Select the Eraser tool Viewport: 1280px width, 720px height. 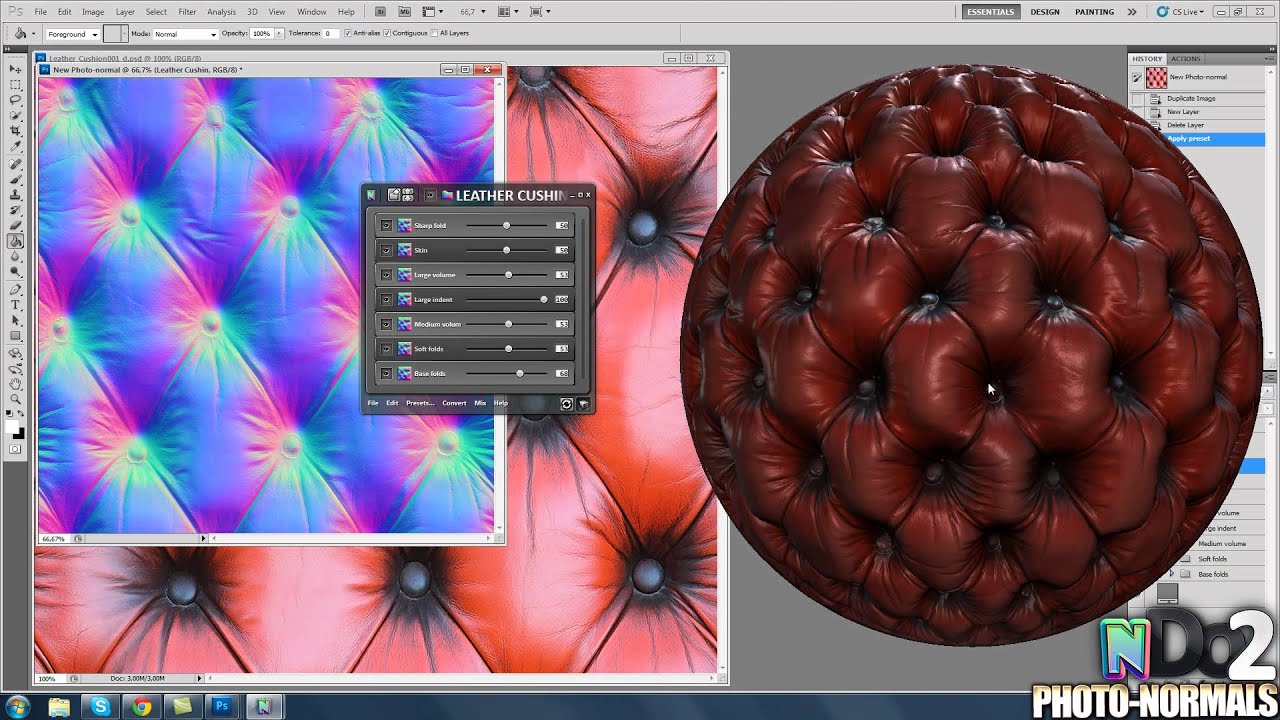pos(16,226)
